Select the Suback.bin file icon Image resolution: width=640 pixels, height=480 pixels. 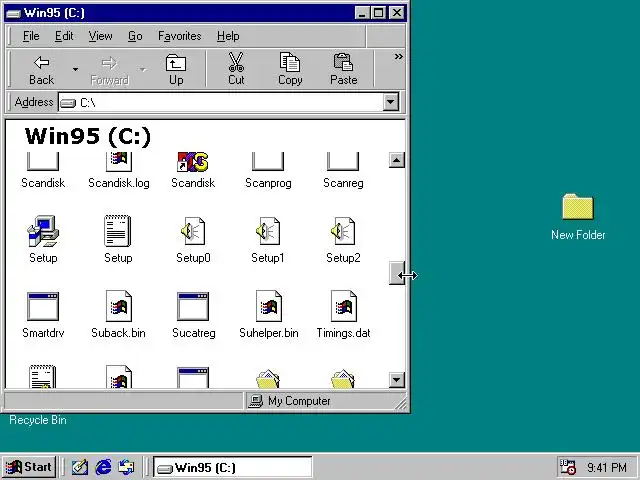pos(119,306)
